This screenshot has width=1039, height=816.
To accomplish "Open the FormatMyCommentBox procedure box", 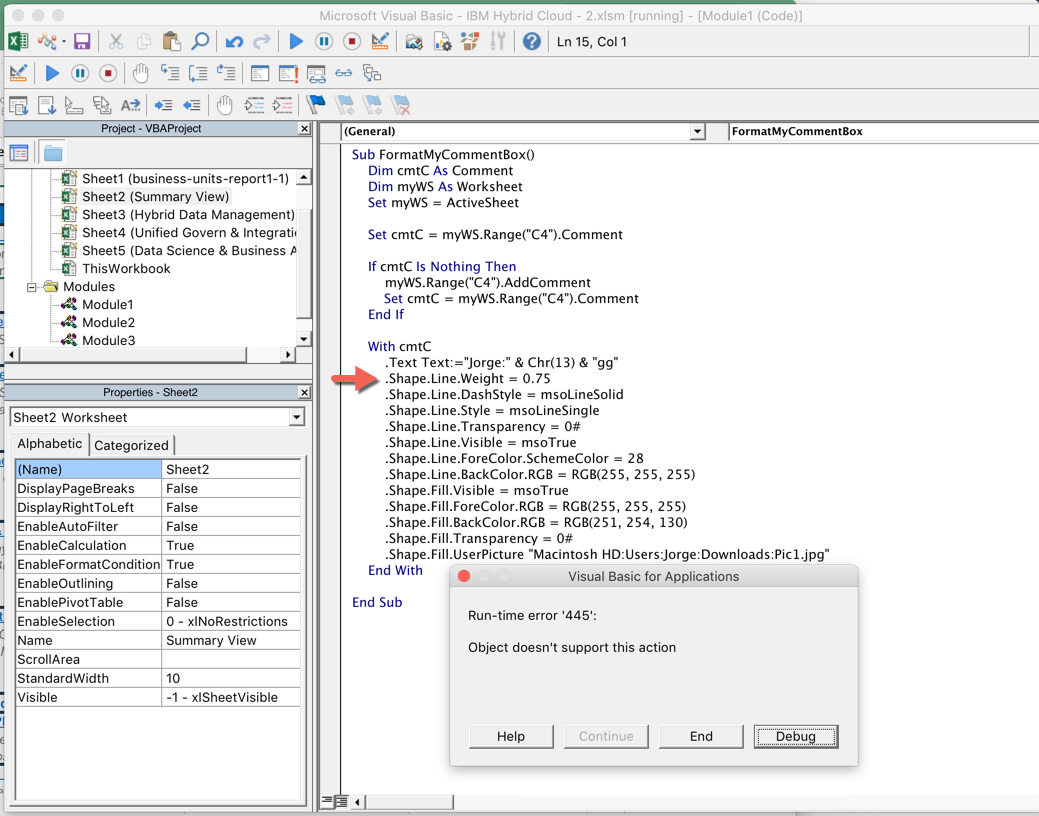I will pos(883,131).
